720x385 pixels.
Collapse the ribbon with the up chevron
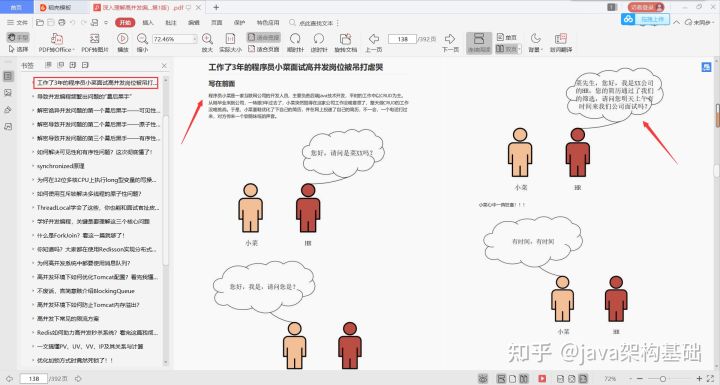tap(677, 22)
